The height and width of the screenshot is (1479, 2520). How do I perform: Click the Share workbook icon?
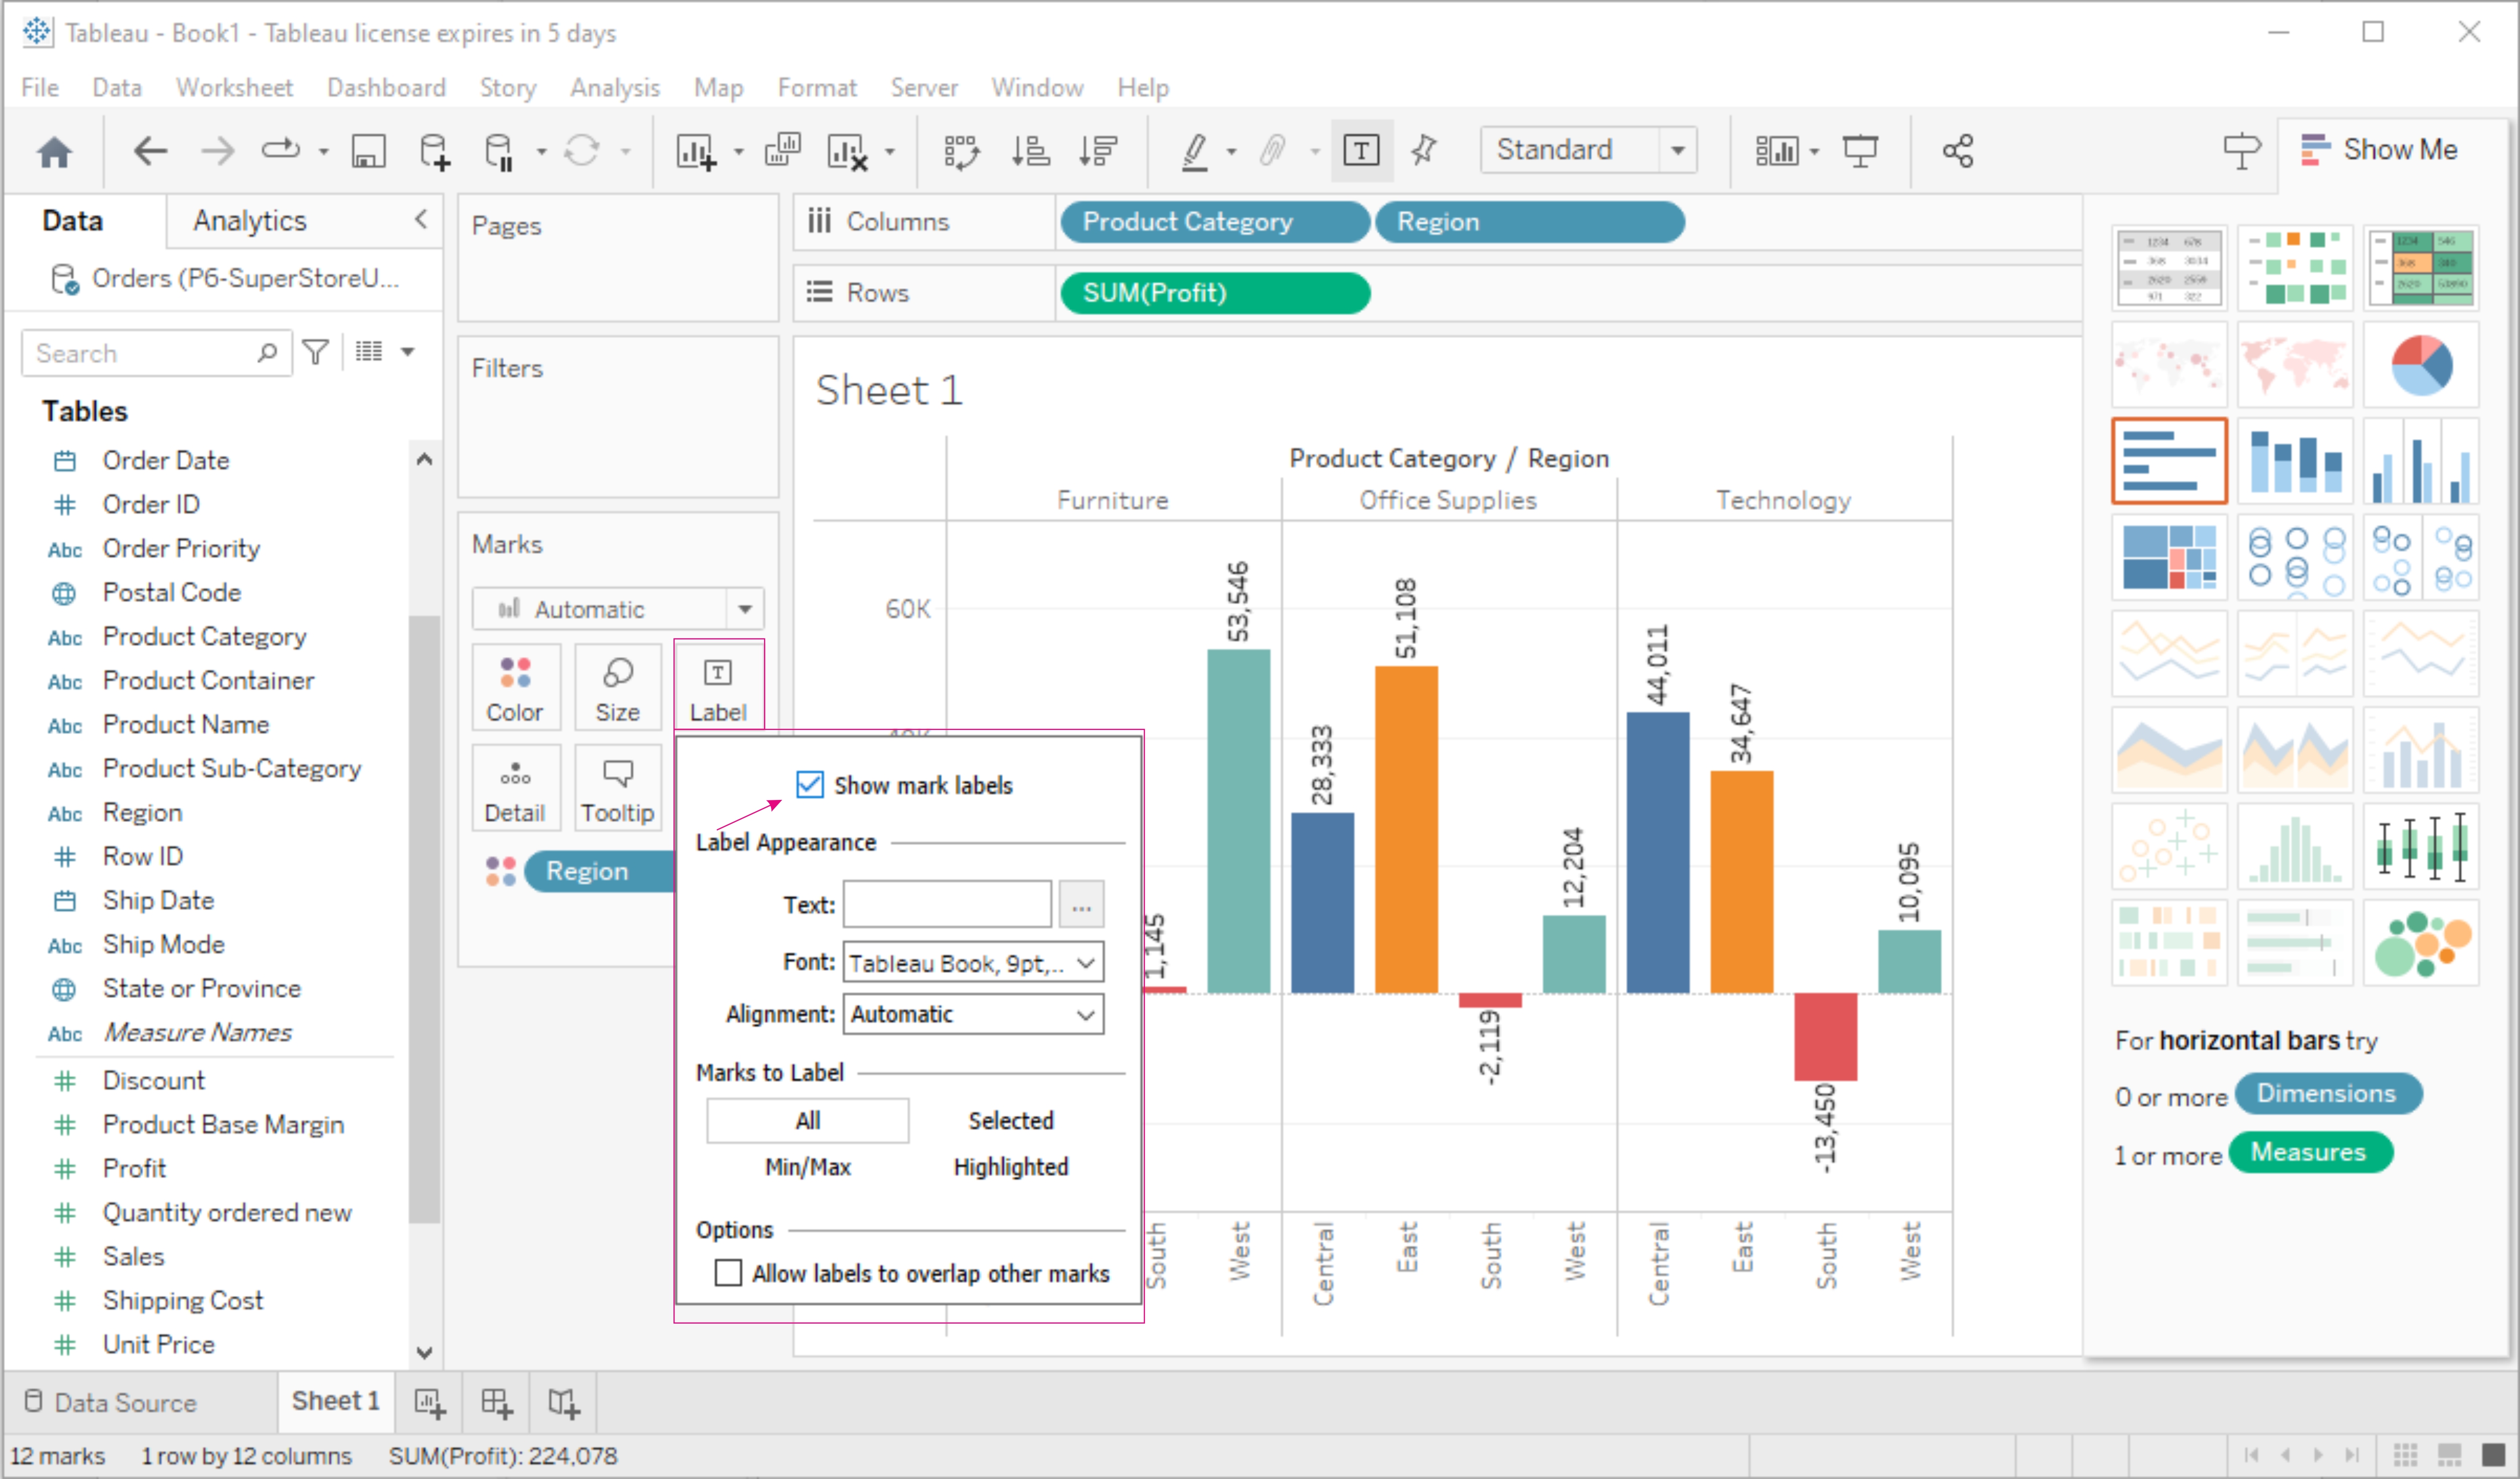click(1957, 151)
